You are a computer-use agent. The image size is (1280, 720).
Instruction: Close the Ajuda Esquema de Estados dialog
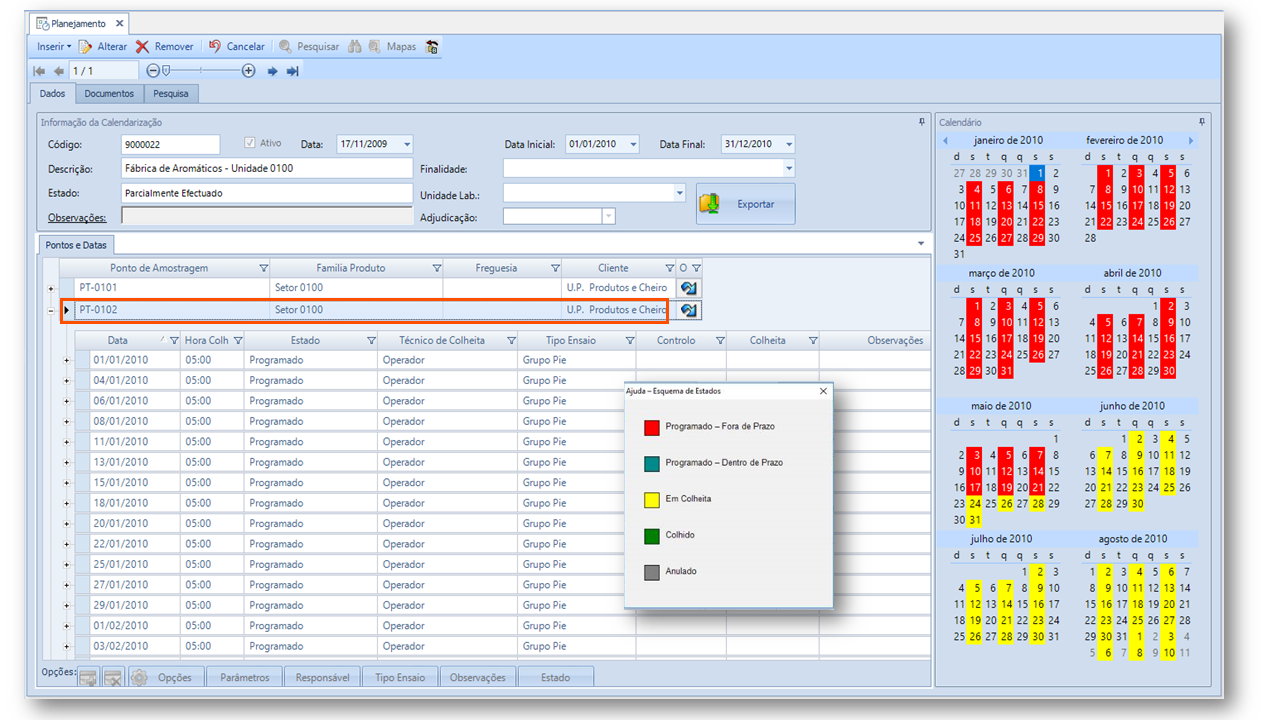pos(823,391)
